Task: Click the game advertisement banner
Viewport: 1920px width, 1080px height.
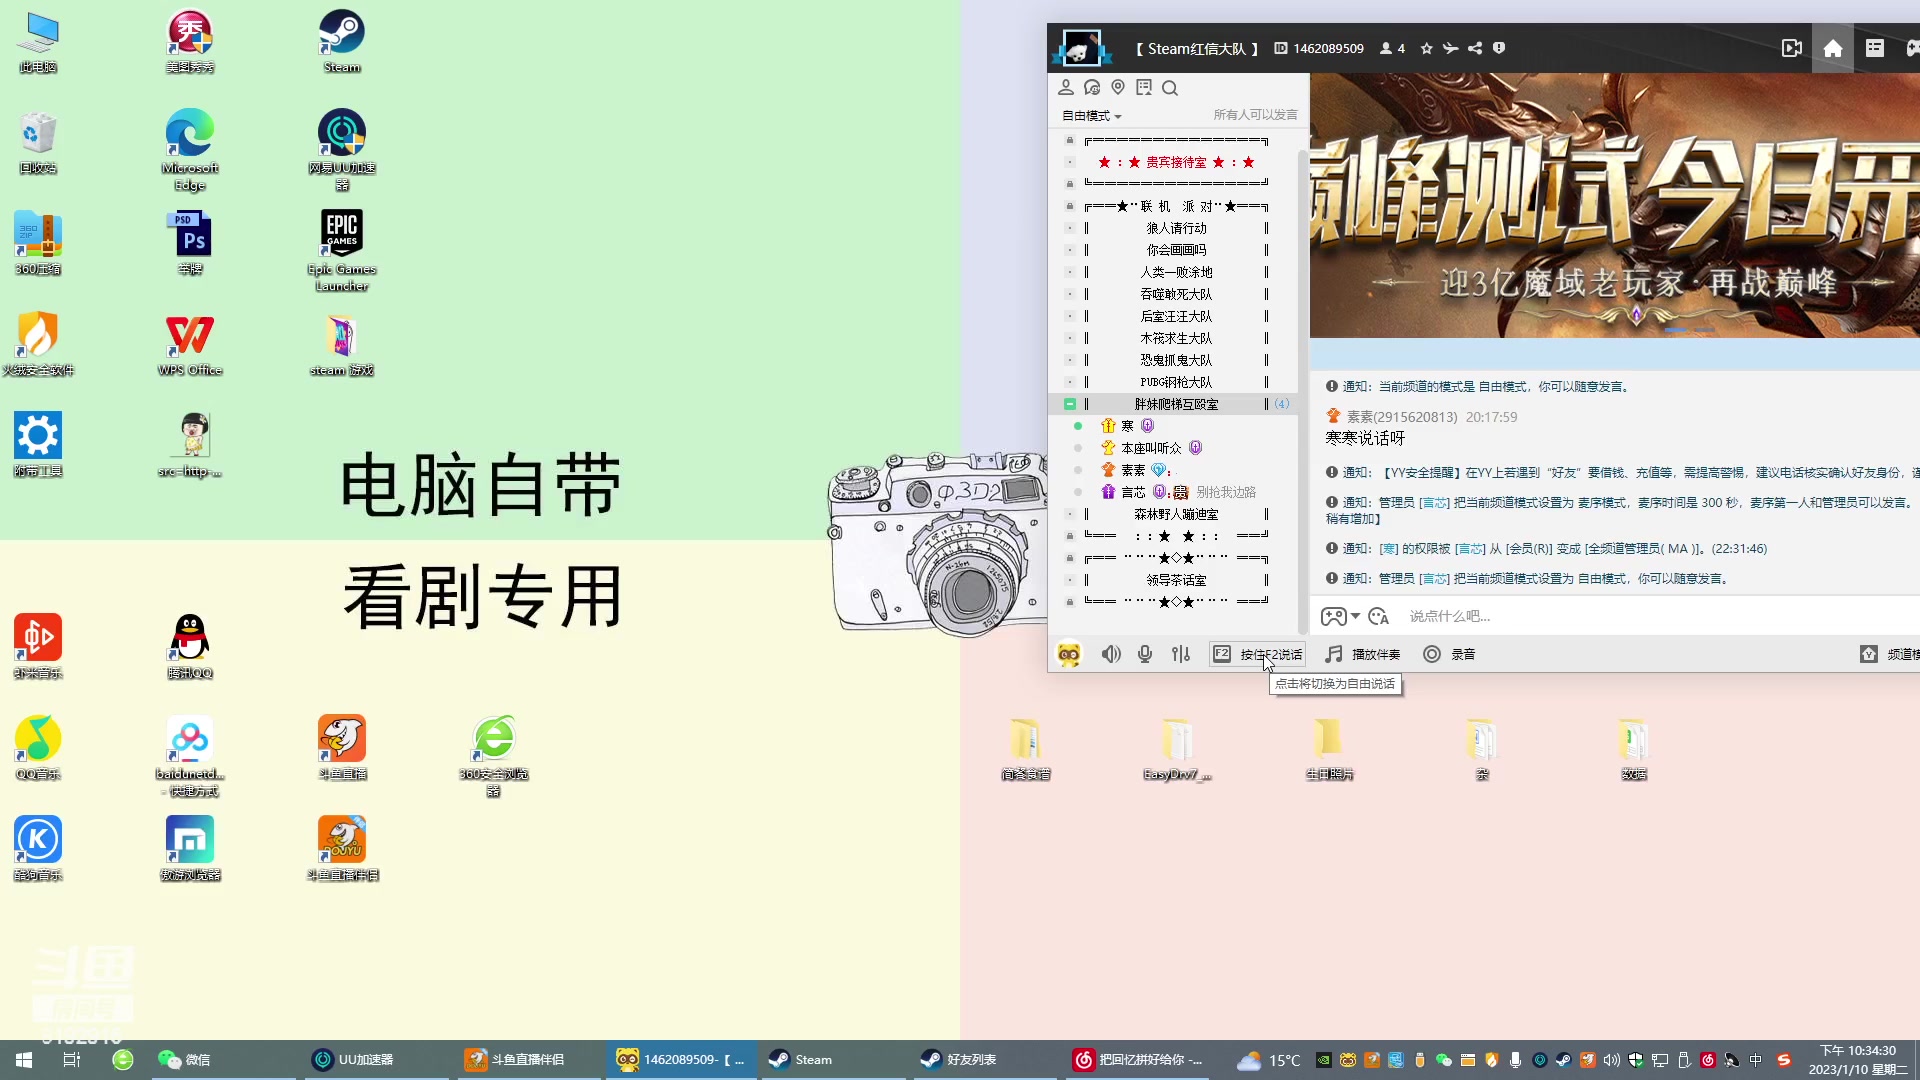Action: tap(1615, 205)
